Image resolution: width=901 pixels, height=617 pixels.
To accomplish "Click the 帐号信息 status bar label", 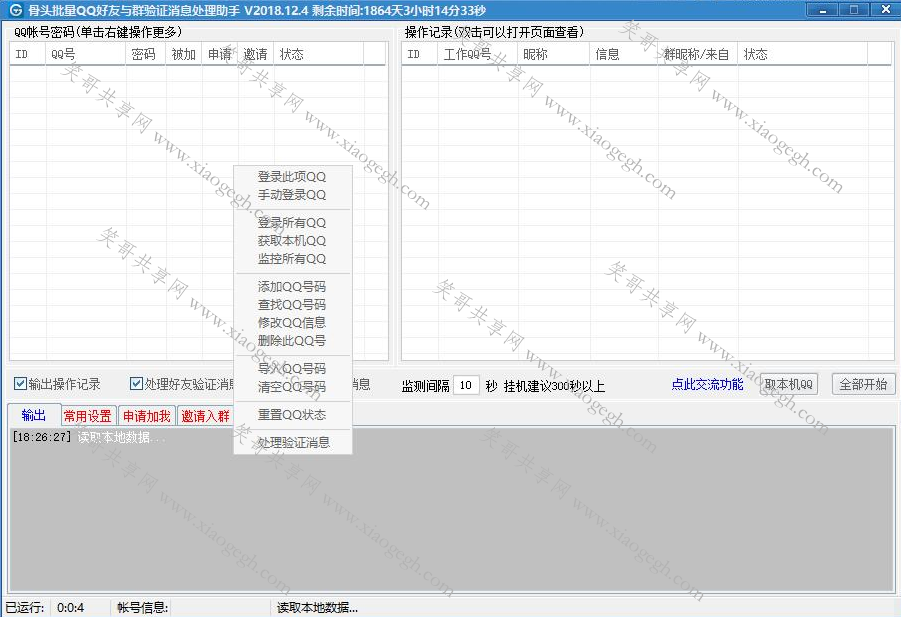I will (x=143, y=608).
